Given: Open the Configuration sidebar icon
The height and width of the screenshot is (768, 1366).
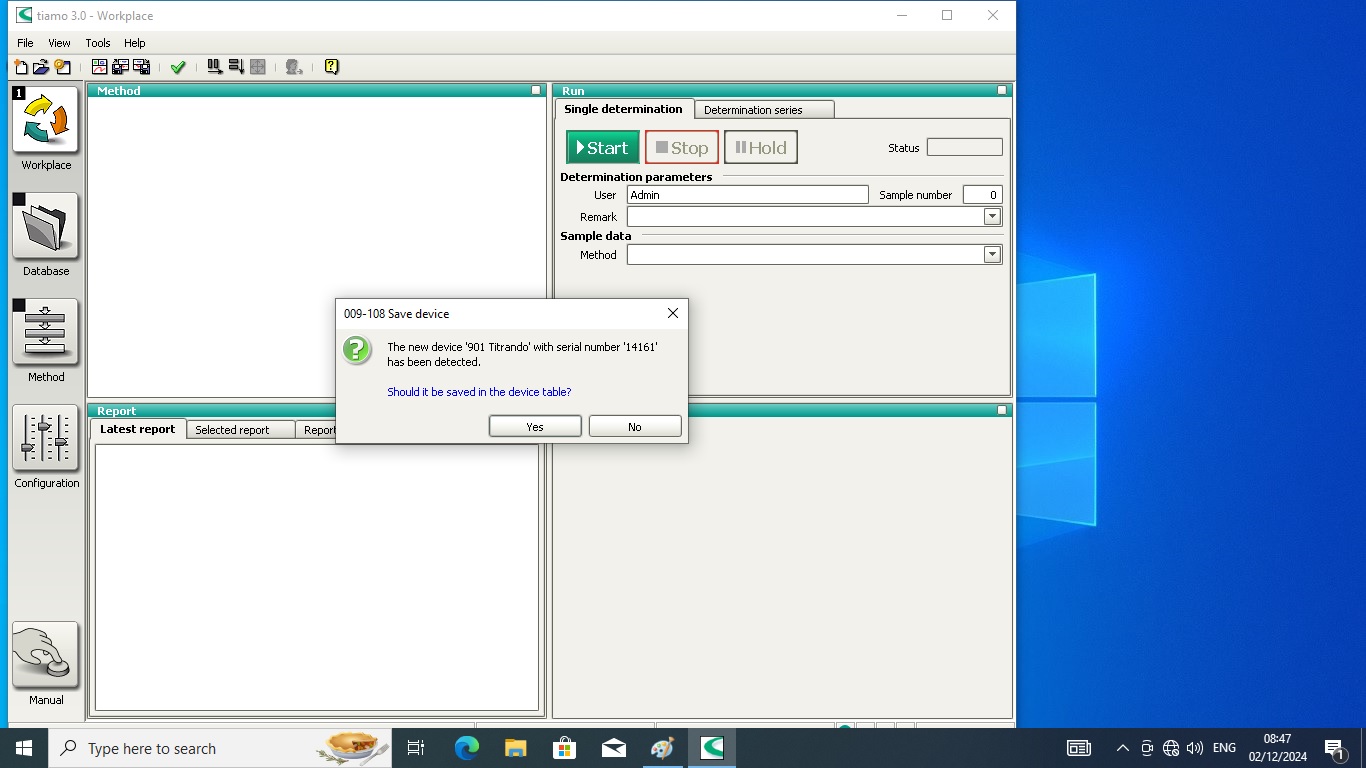Looking at the screenshot, I should 45,438.
